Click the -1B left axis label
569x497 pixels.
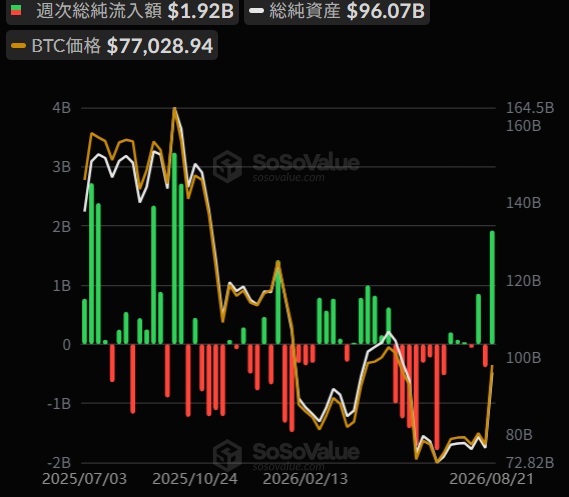point(59,403)
